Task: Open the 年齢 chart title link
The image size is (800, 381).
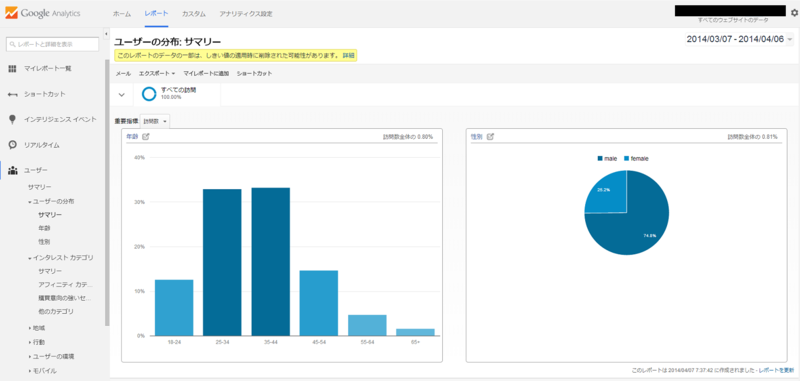Action: tap(132, 136)
